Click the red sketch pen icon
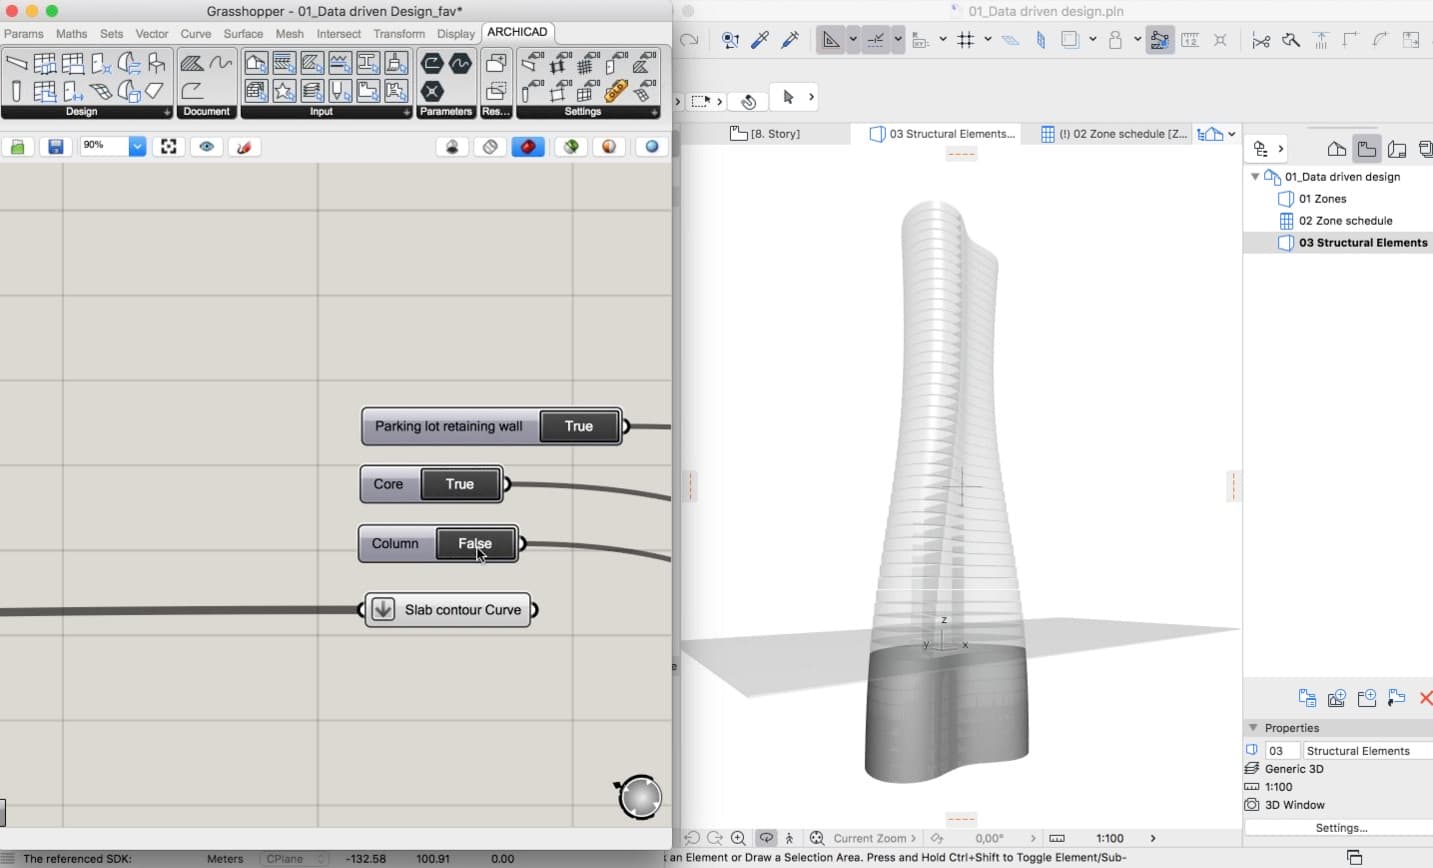Image resolution: width=1433 pixels, height=868 pixels. point(243,147)
